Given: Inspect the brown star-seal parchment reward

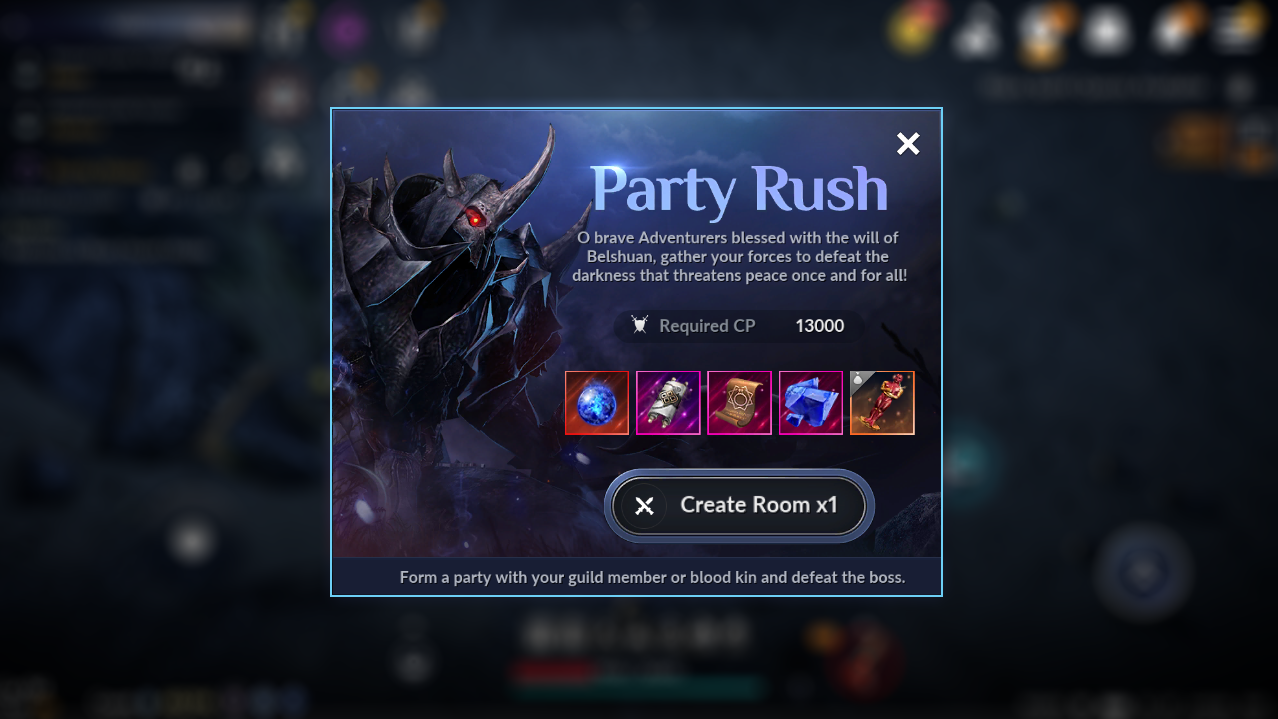Looking at the screenshot, I should (x=739, y=403).
